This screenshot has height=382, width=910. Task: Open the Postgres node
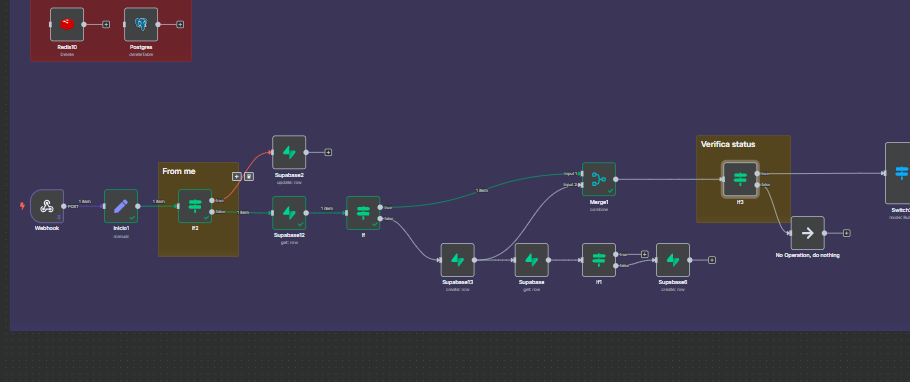tap(141, 24)
